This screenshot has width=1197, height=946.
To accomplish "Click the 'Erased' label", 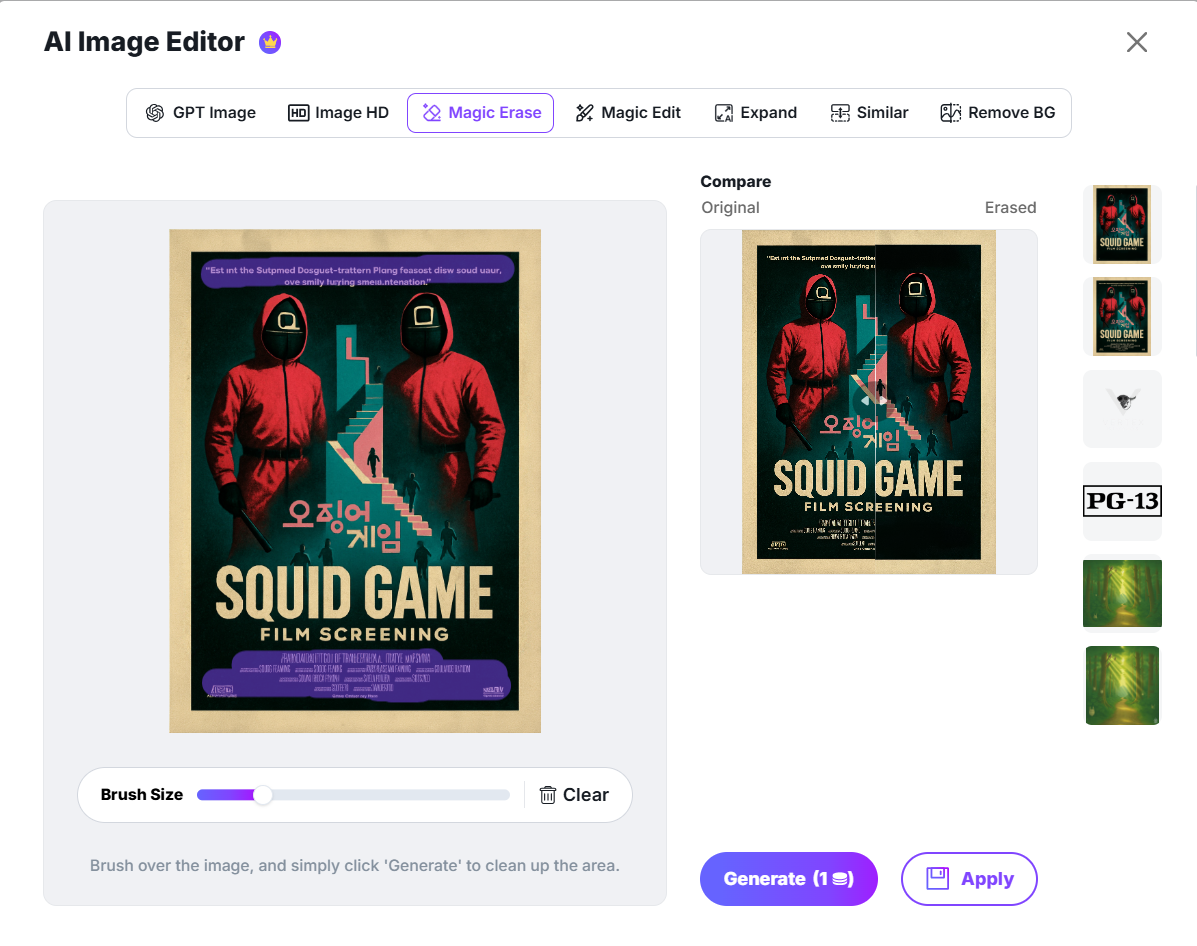I will [1010, 208].
